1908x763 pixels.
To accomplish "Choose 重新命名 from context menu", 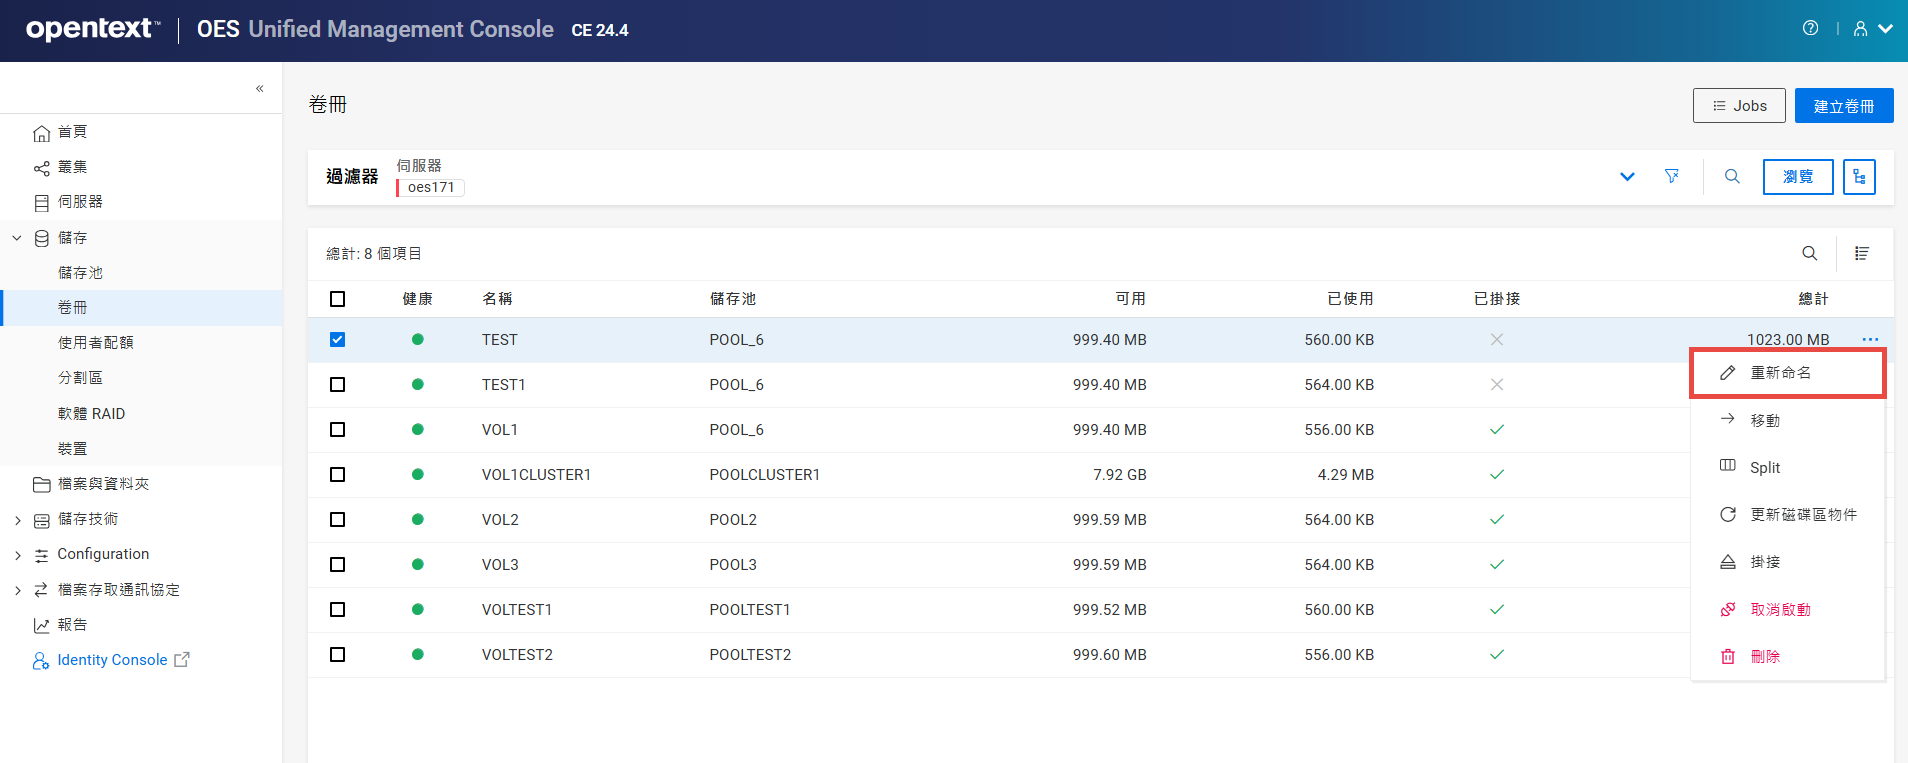I will point(1780,373).
